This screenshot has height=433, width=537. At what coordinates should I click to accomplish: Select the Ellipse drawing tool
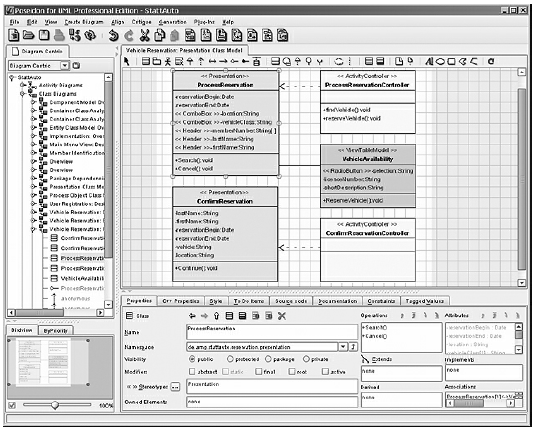[x=440, y=62]
